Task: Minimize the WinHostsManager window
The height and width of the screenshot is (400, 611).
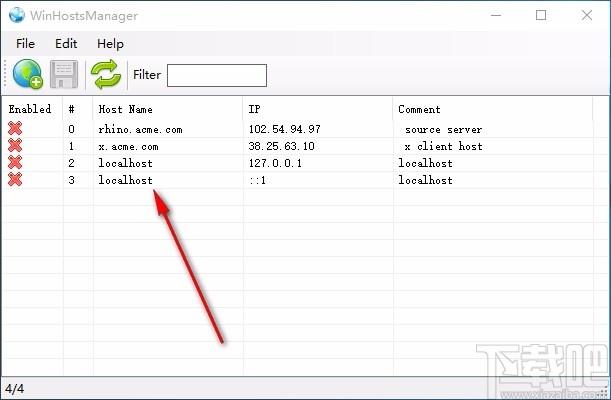Action: tap(496, 15)
